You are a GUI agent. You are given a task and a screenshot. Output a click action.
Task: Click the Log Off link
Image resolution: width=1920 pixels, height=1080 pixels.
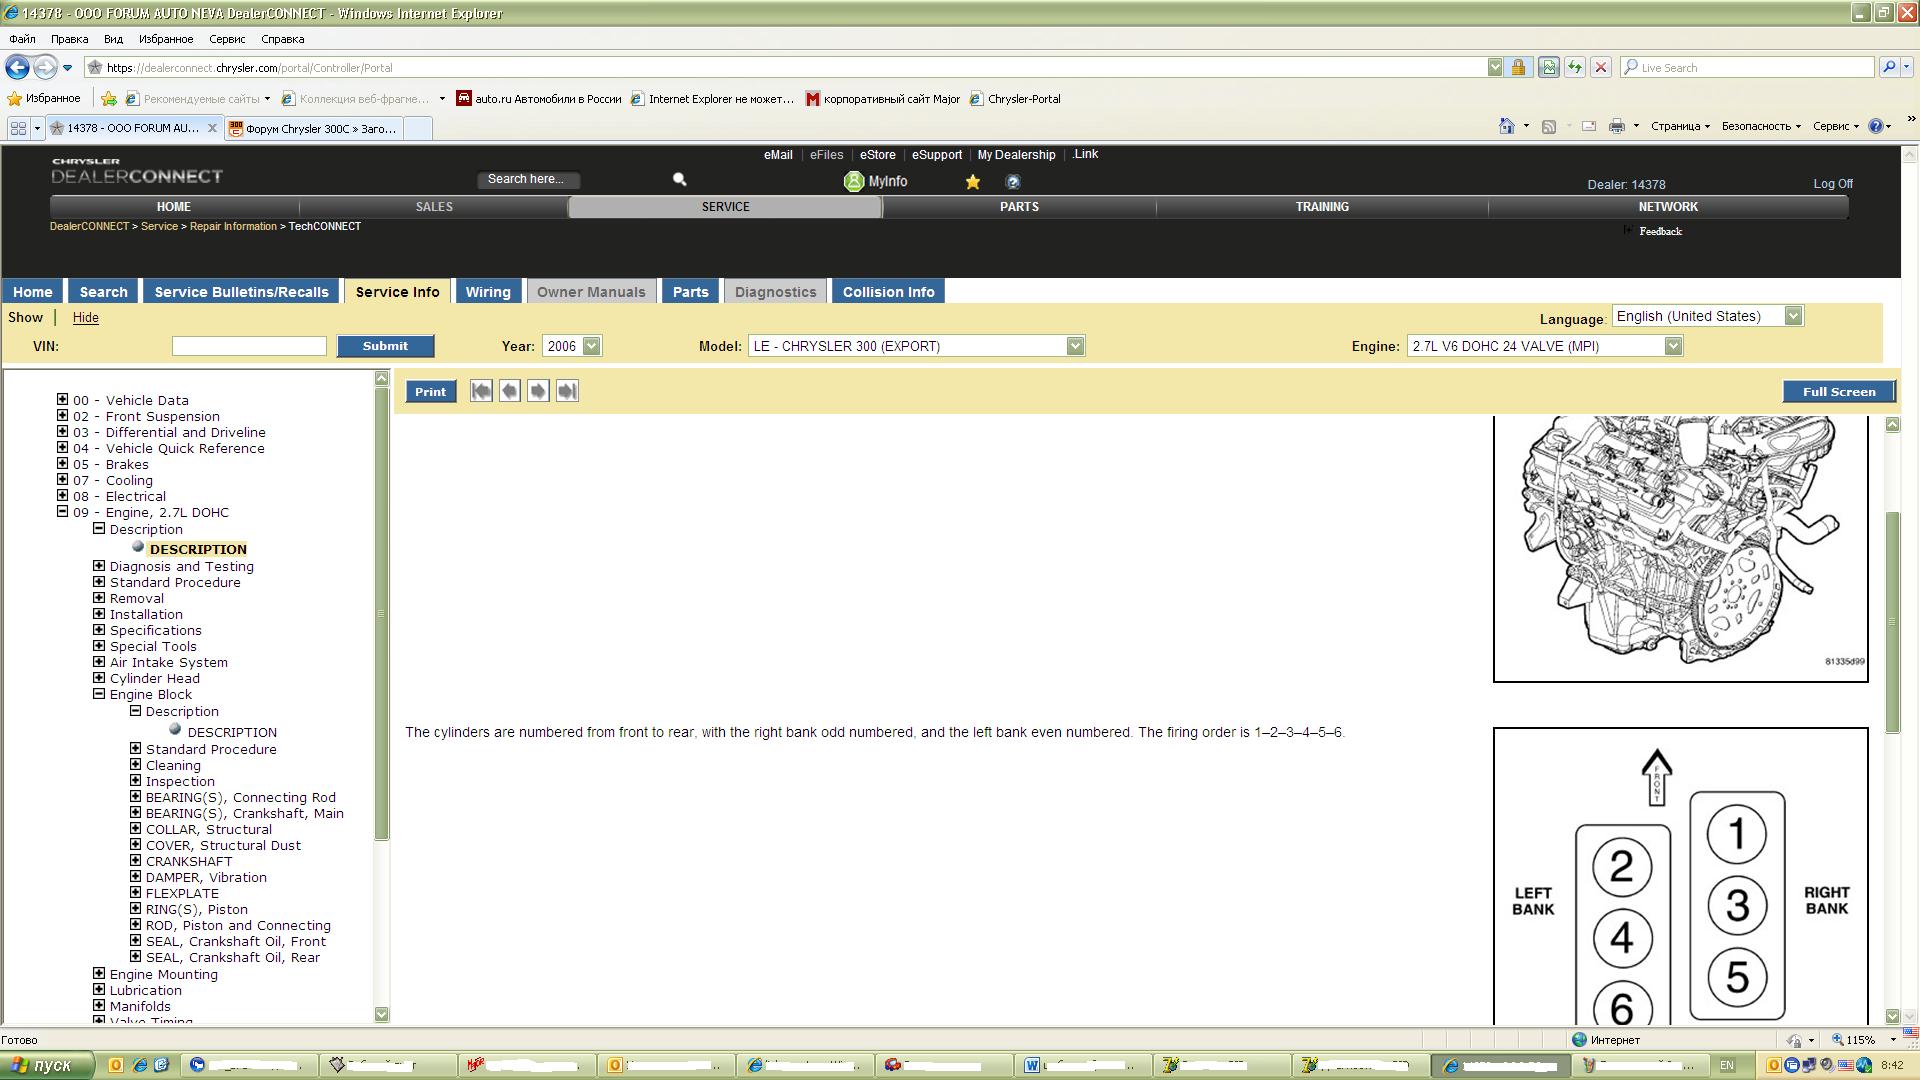pyautogui.click(x=1833, y=184)
